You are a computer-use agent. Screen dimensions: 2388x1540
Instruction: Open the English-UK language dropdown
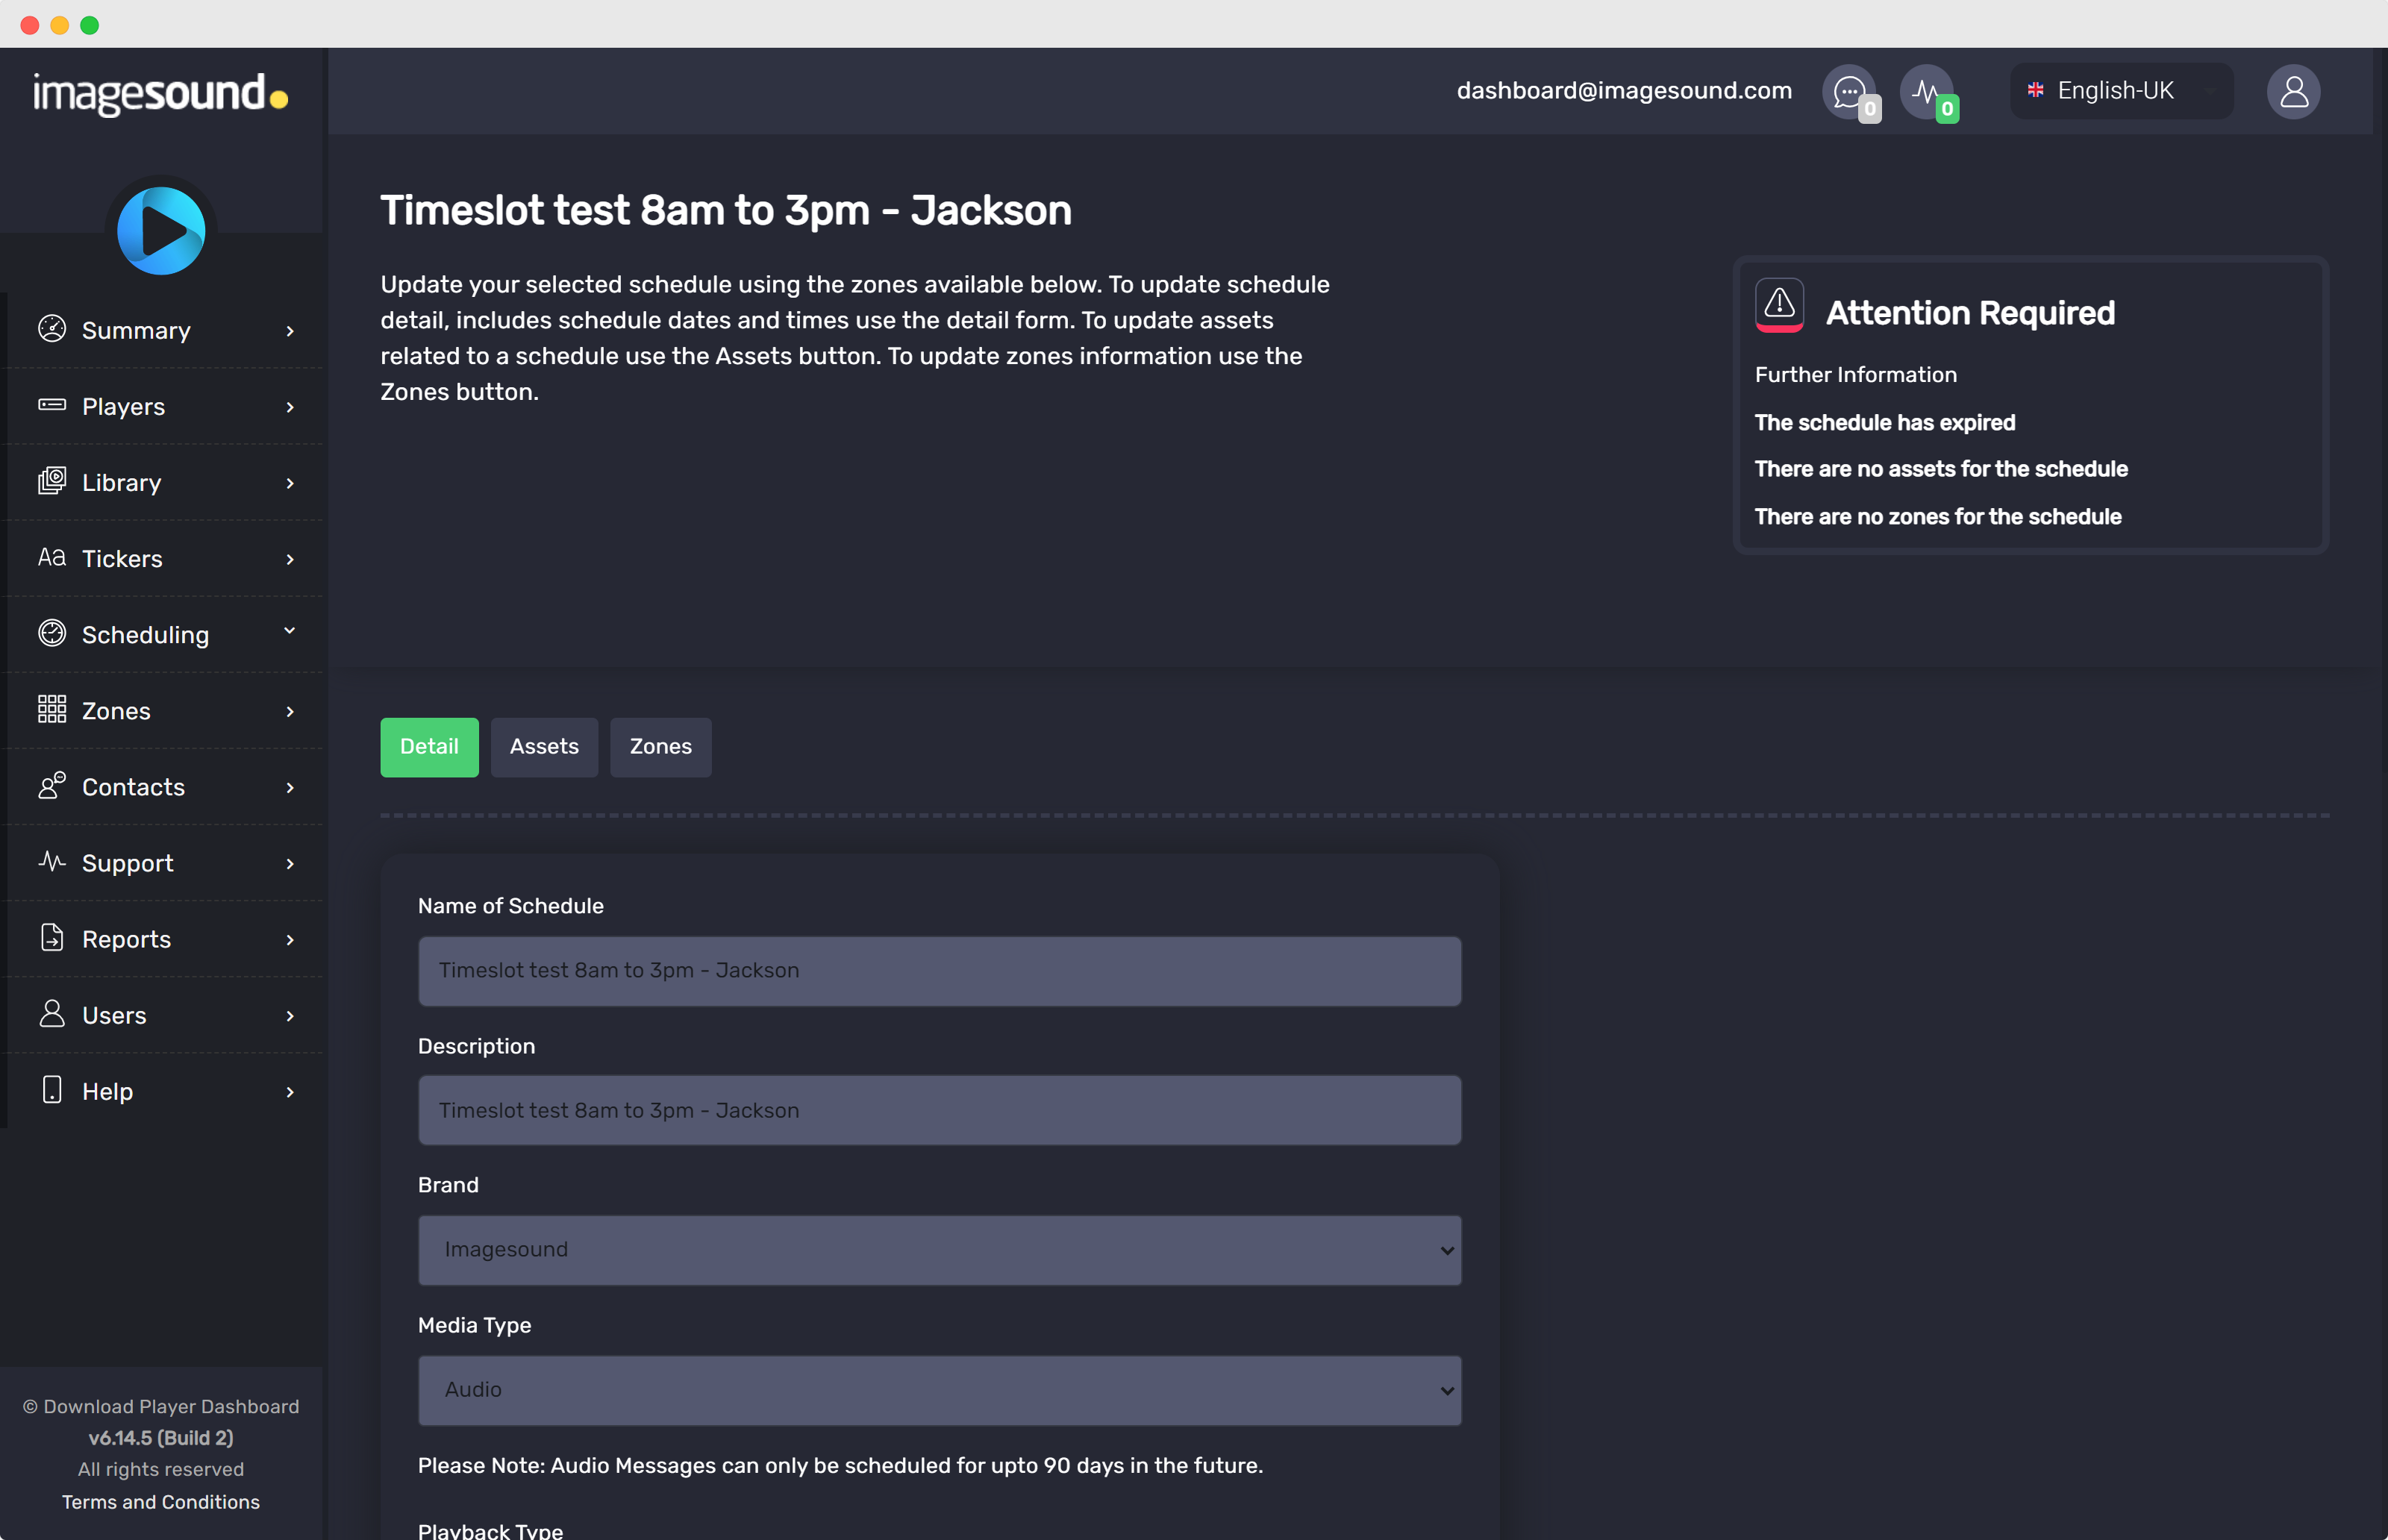[x=2121, y=91]
